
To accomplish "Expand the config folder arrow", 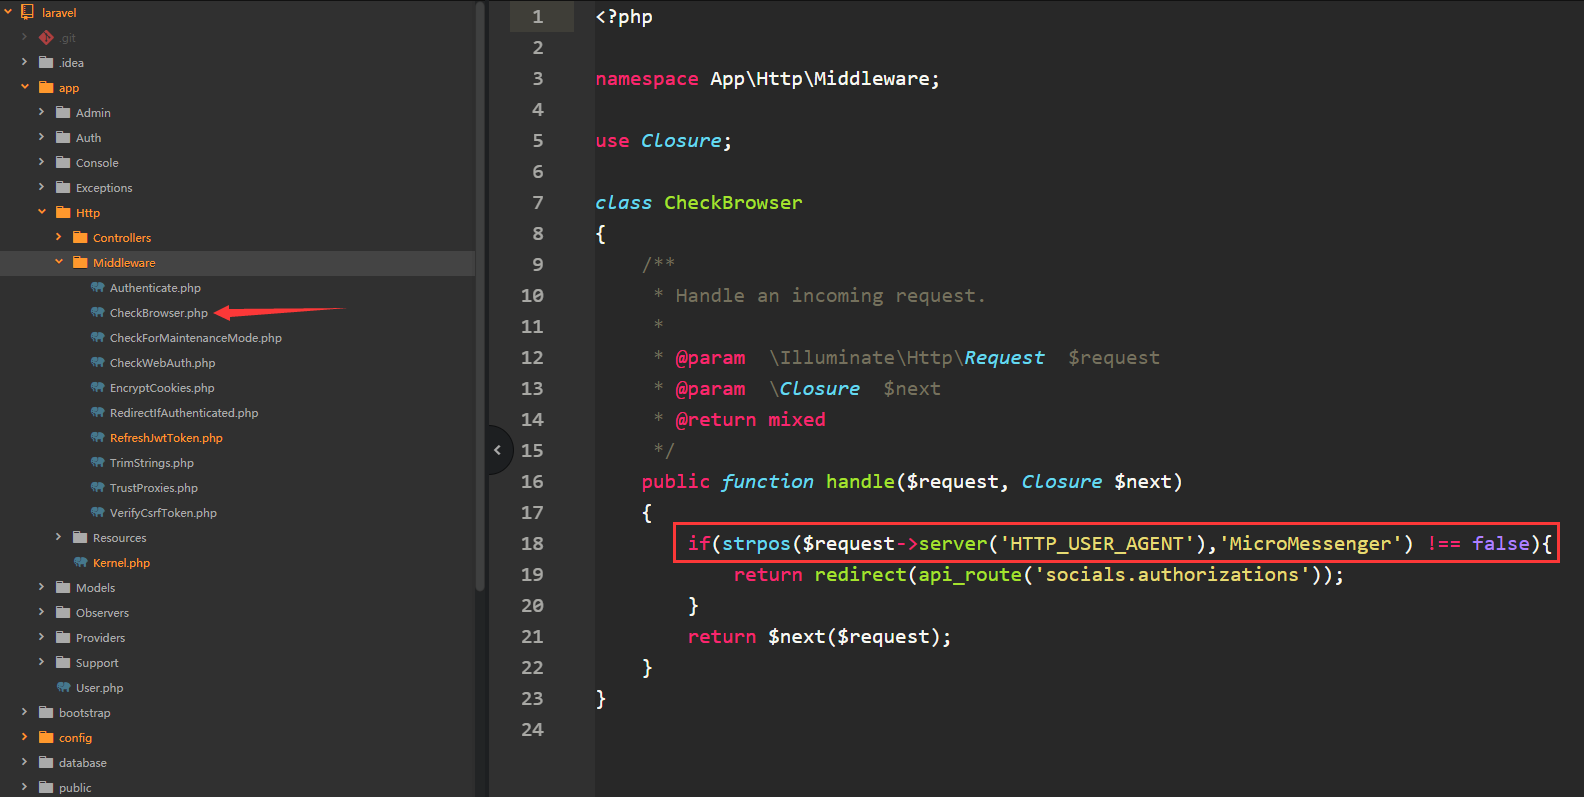I will click(x=25, y=737).
